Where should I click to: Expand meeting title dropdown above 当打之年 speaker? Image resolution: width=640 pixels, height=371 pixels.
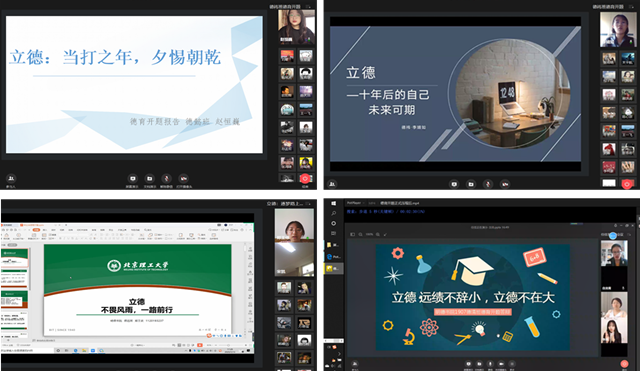click(309, 6)
